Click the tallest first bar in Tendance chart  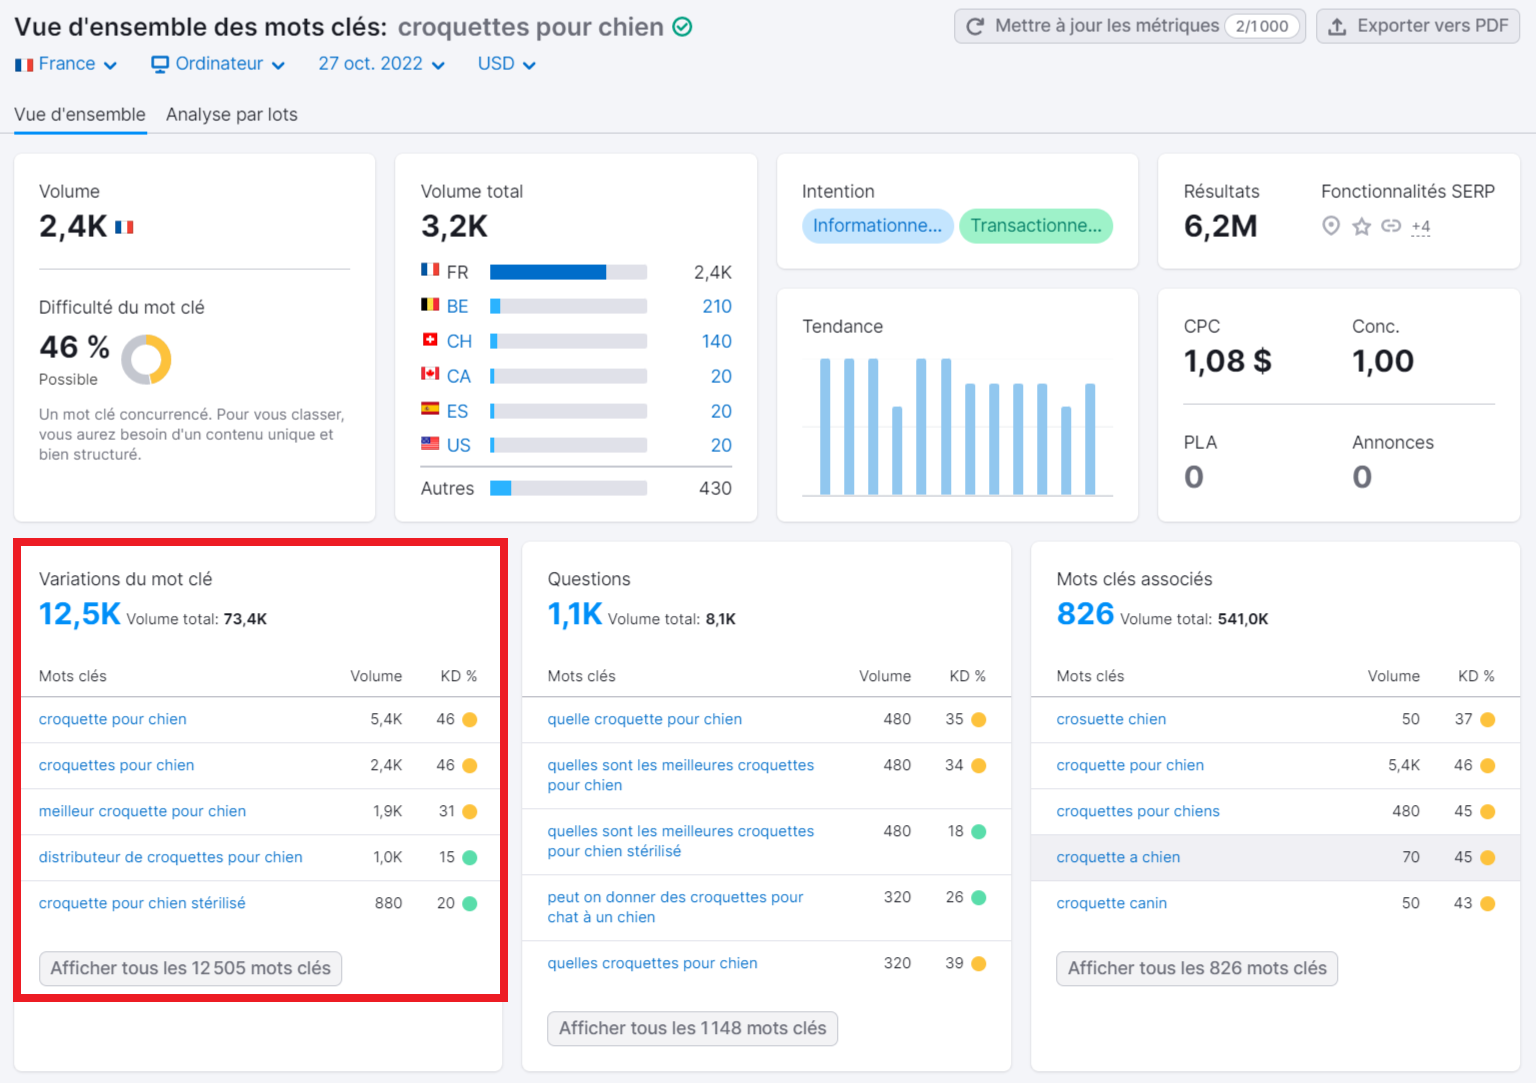click(825, 426)
